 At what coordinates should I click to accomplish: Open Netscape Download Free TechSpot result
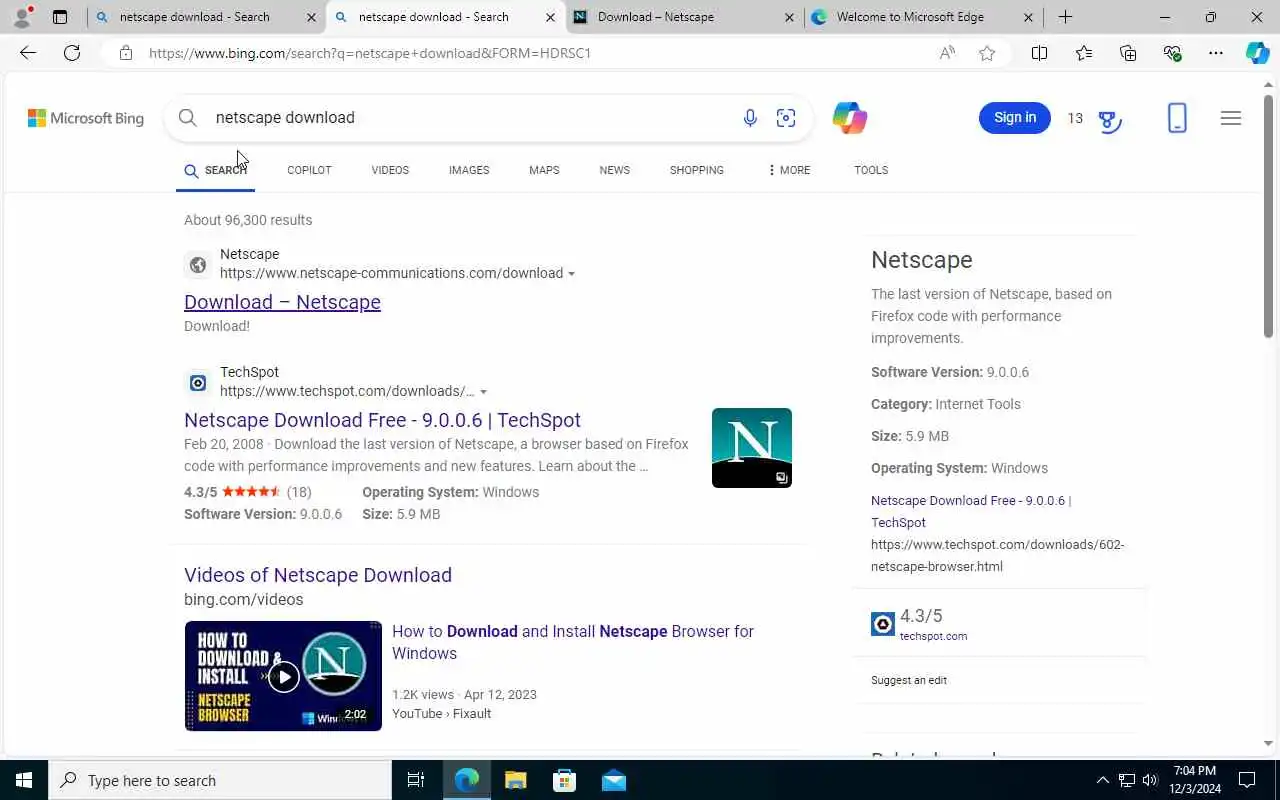click(x=382, y=420)
